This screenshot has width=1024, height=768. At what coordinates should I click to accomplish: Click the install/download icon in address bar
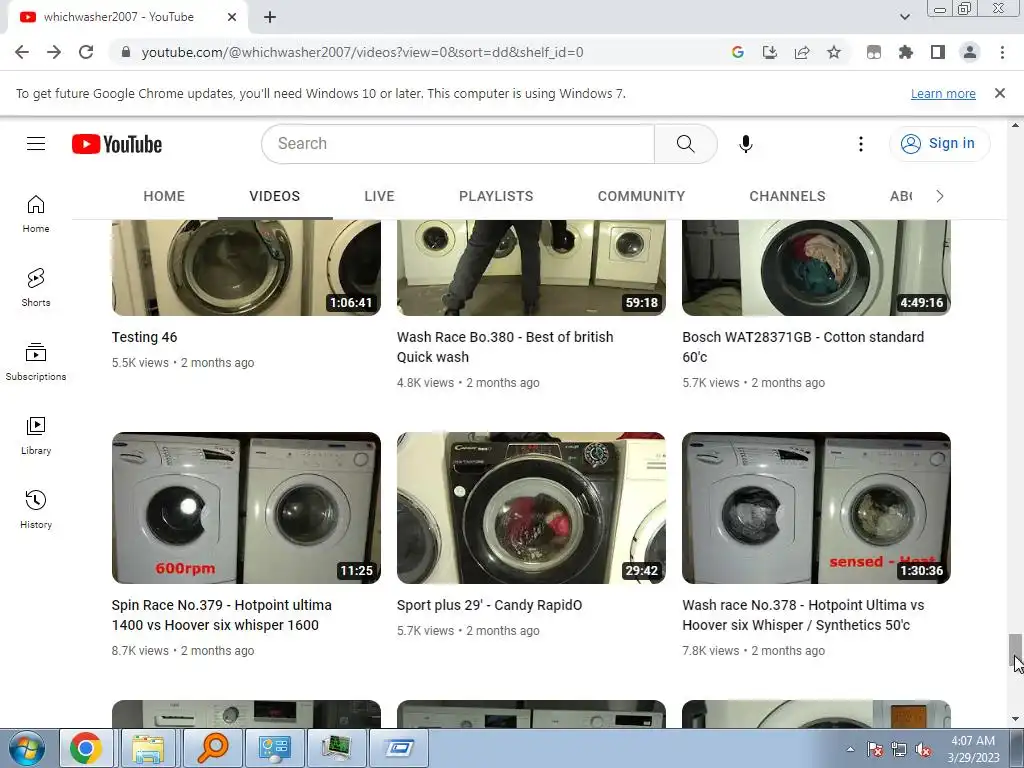[x=770, y=52]
